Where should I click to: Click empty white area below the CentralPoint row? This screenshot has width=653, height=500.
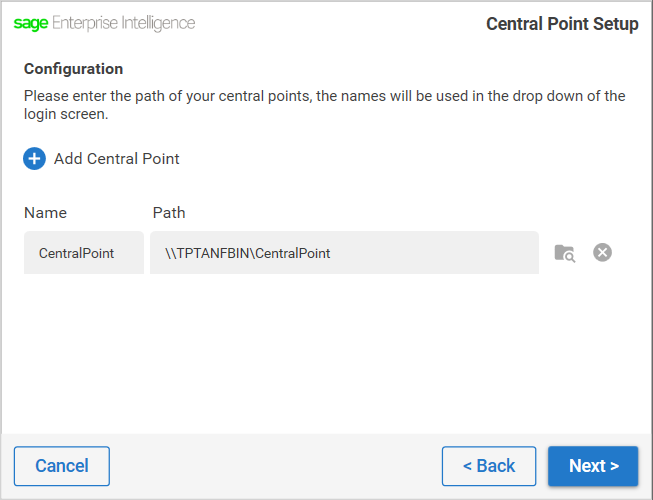coord(325,354)
